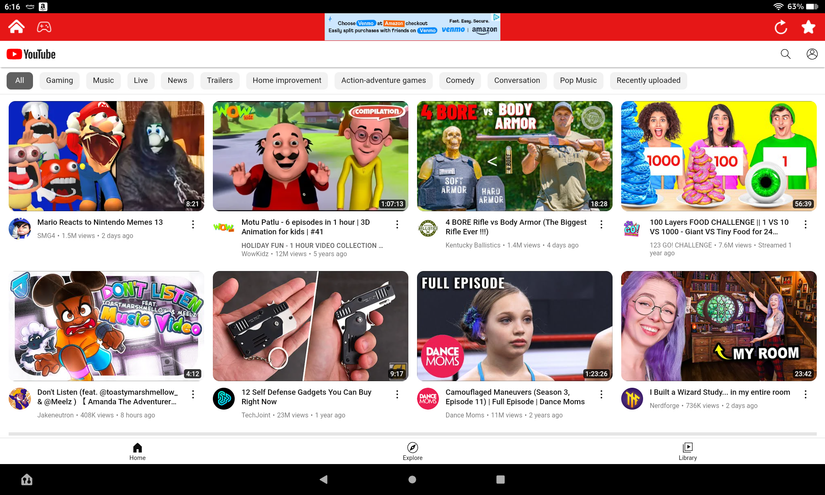Tap the navigation bar home-lock icon

(x=26, y=479)
